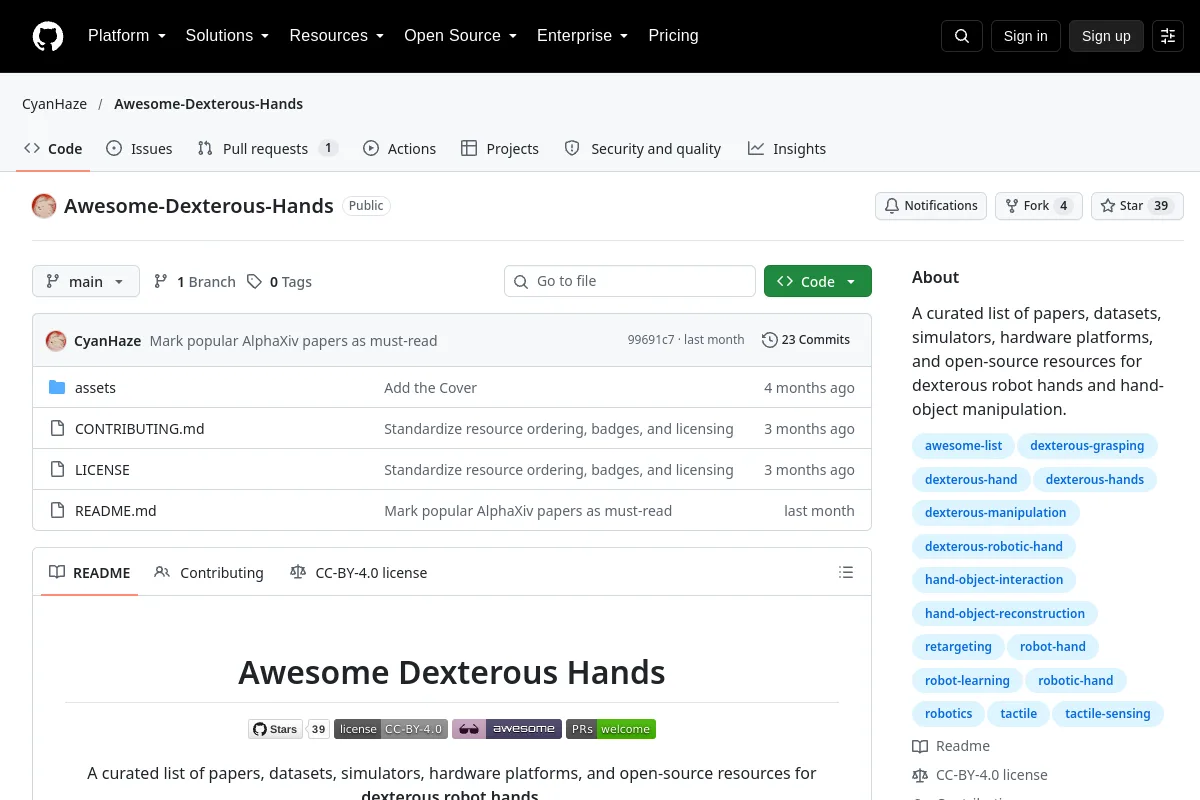Image resolution: width=1200 pixels, height=800 pixels.
Task: Switch to the Pull requests tab
Action: 268,149
